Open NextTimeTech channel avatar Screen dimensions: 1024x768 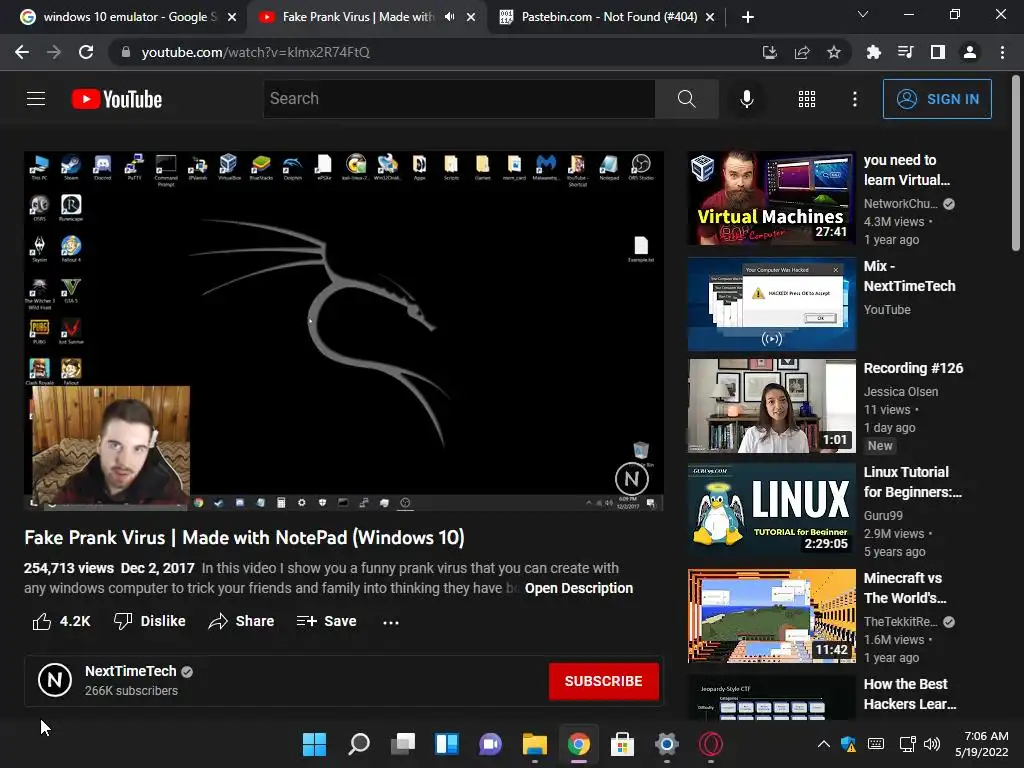pyautogui.click(x=55, y=680)
